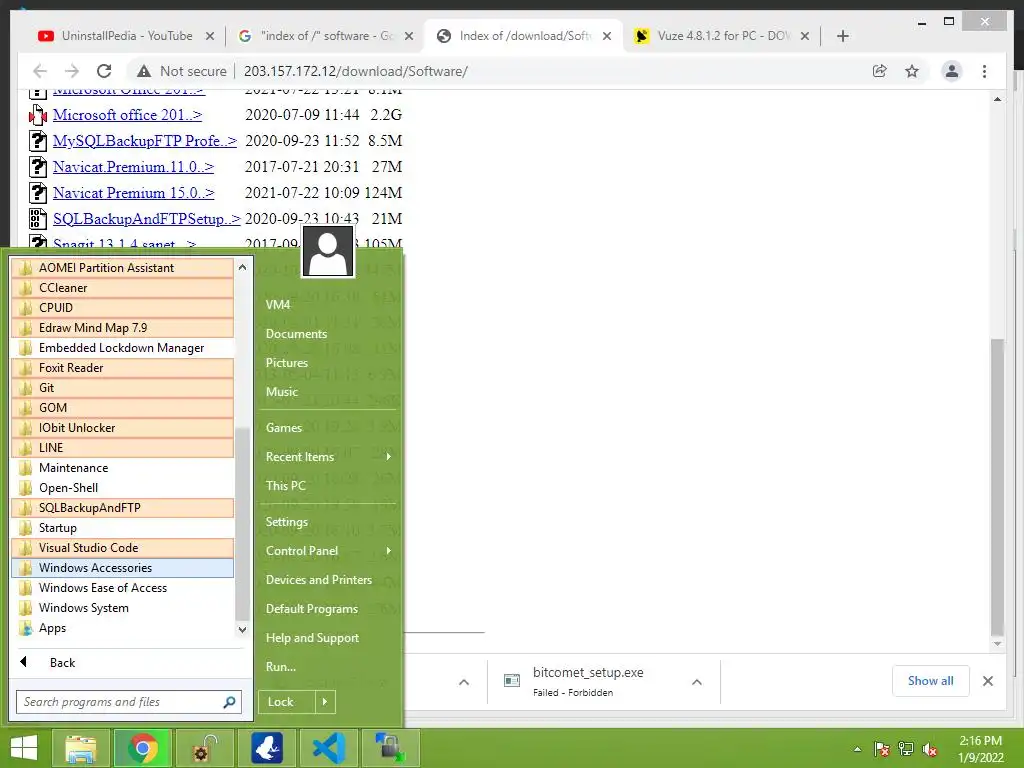Go back with the browser back arrow
The height and width of the screenshot is (768, 1024).
(x=40, y=71)
